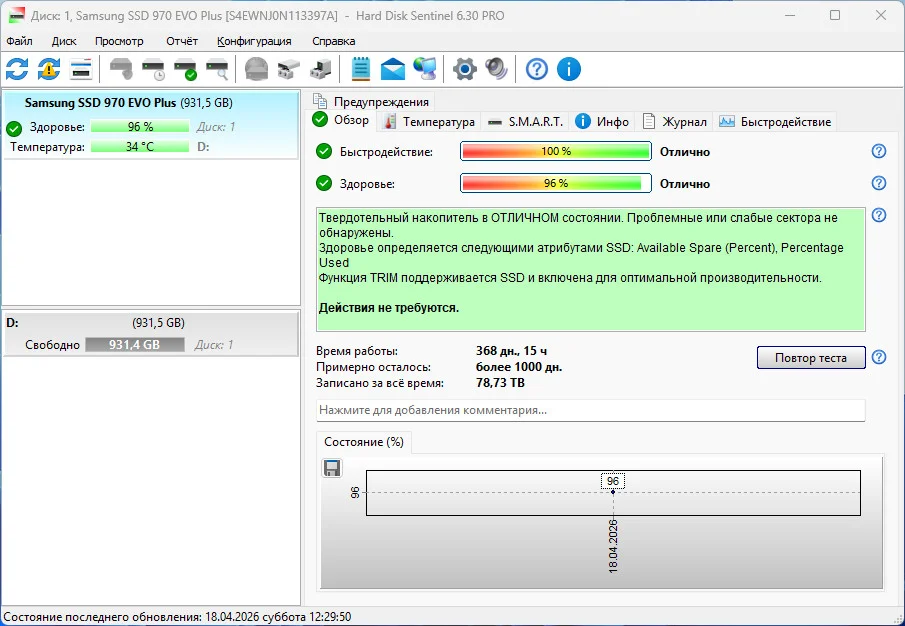
Task: Click Отлично label next to Быстродействие bar
Action: pyautogui.click(x=685, y=152)
